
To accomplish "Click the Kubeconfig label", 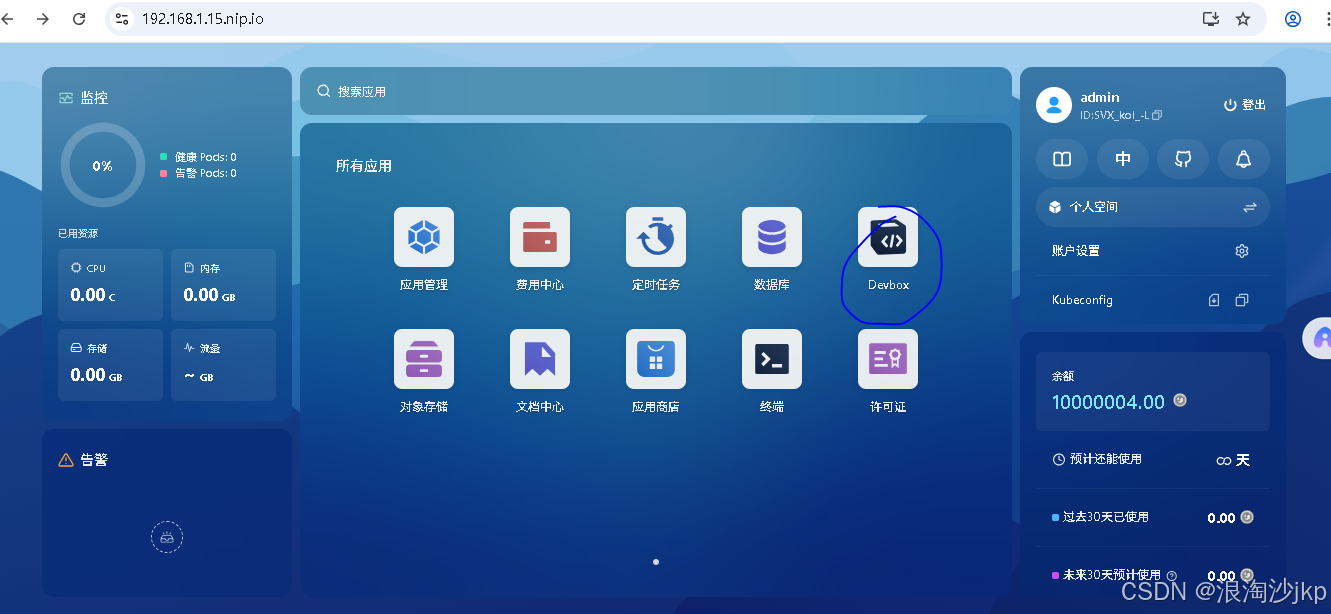I will click(1082, 300).
